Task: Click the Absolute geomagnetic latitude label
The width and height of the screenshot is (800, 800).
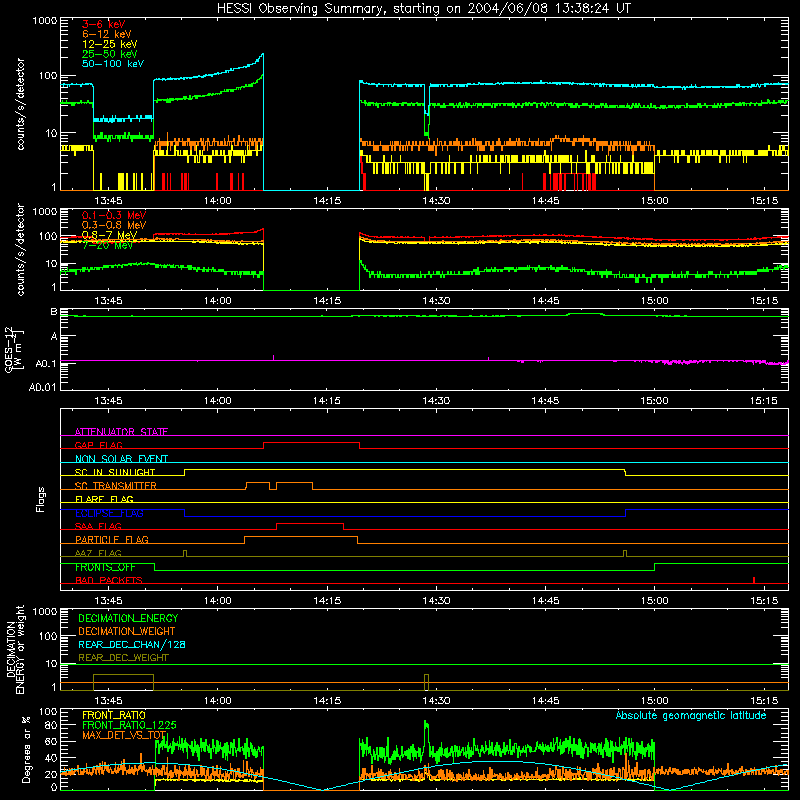Action: click(691, 716)
